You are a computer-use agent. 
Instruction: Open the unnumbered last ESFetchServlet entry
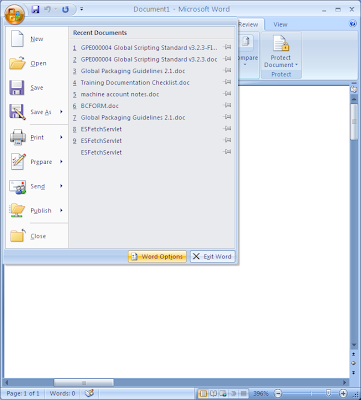click(x=145, y=152)
